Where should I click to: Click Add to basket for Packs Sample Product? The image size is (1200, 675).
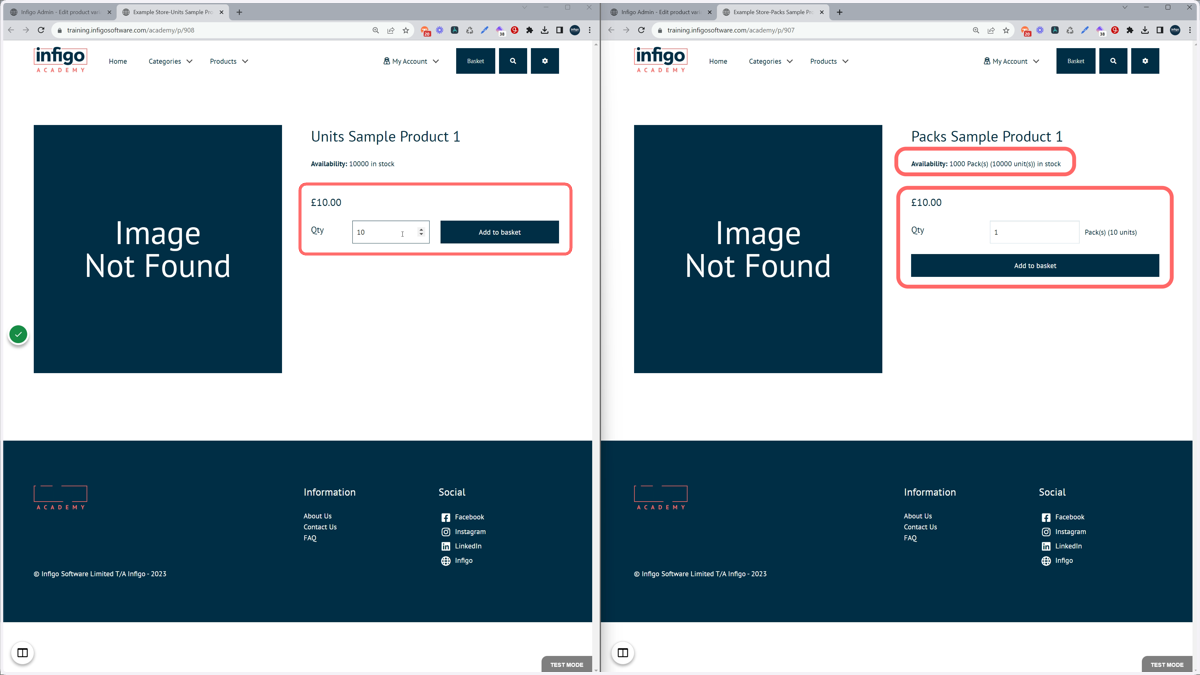[1035, 266]
